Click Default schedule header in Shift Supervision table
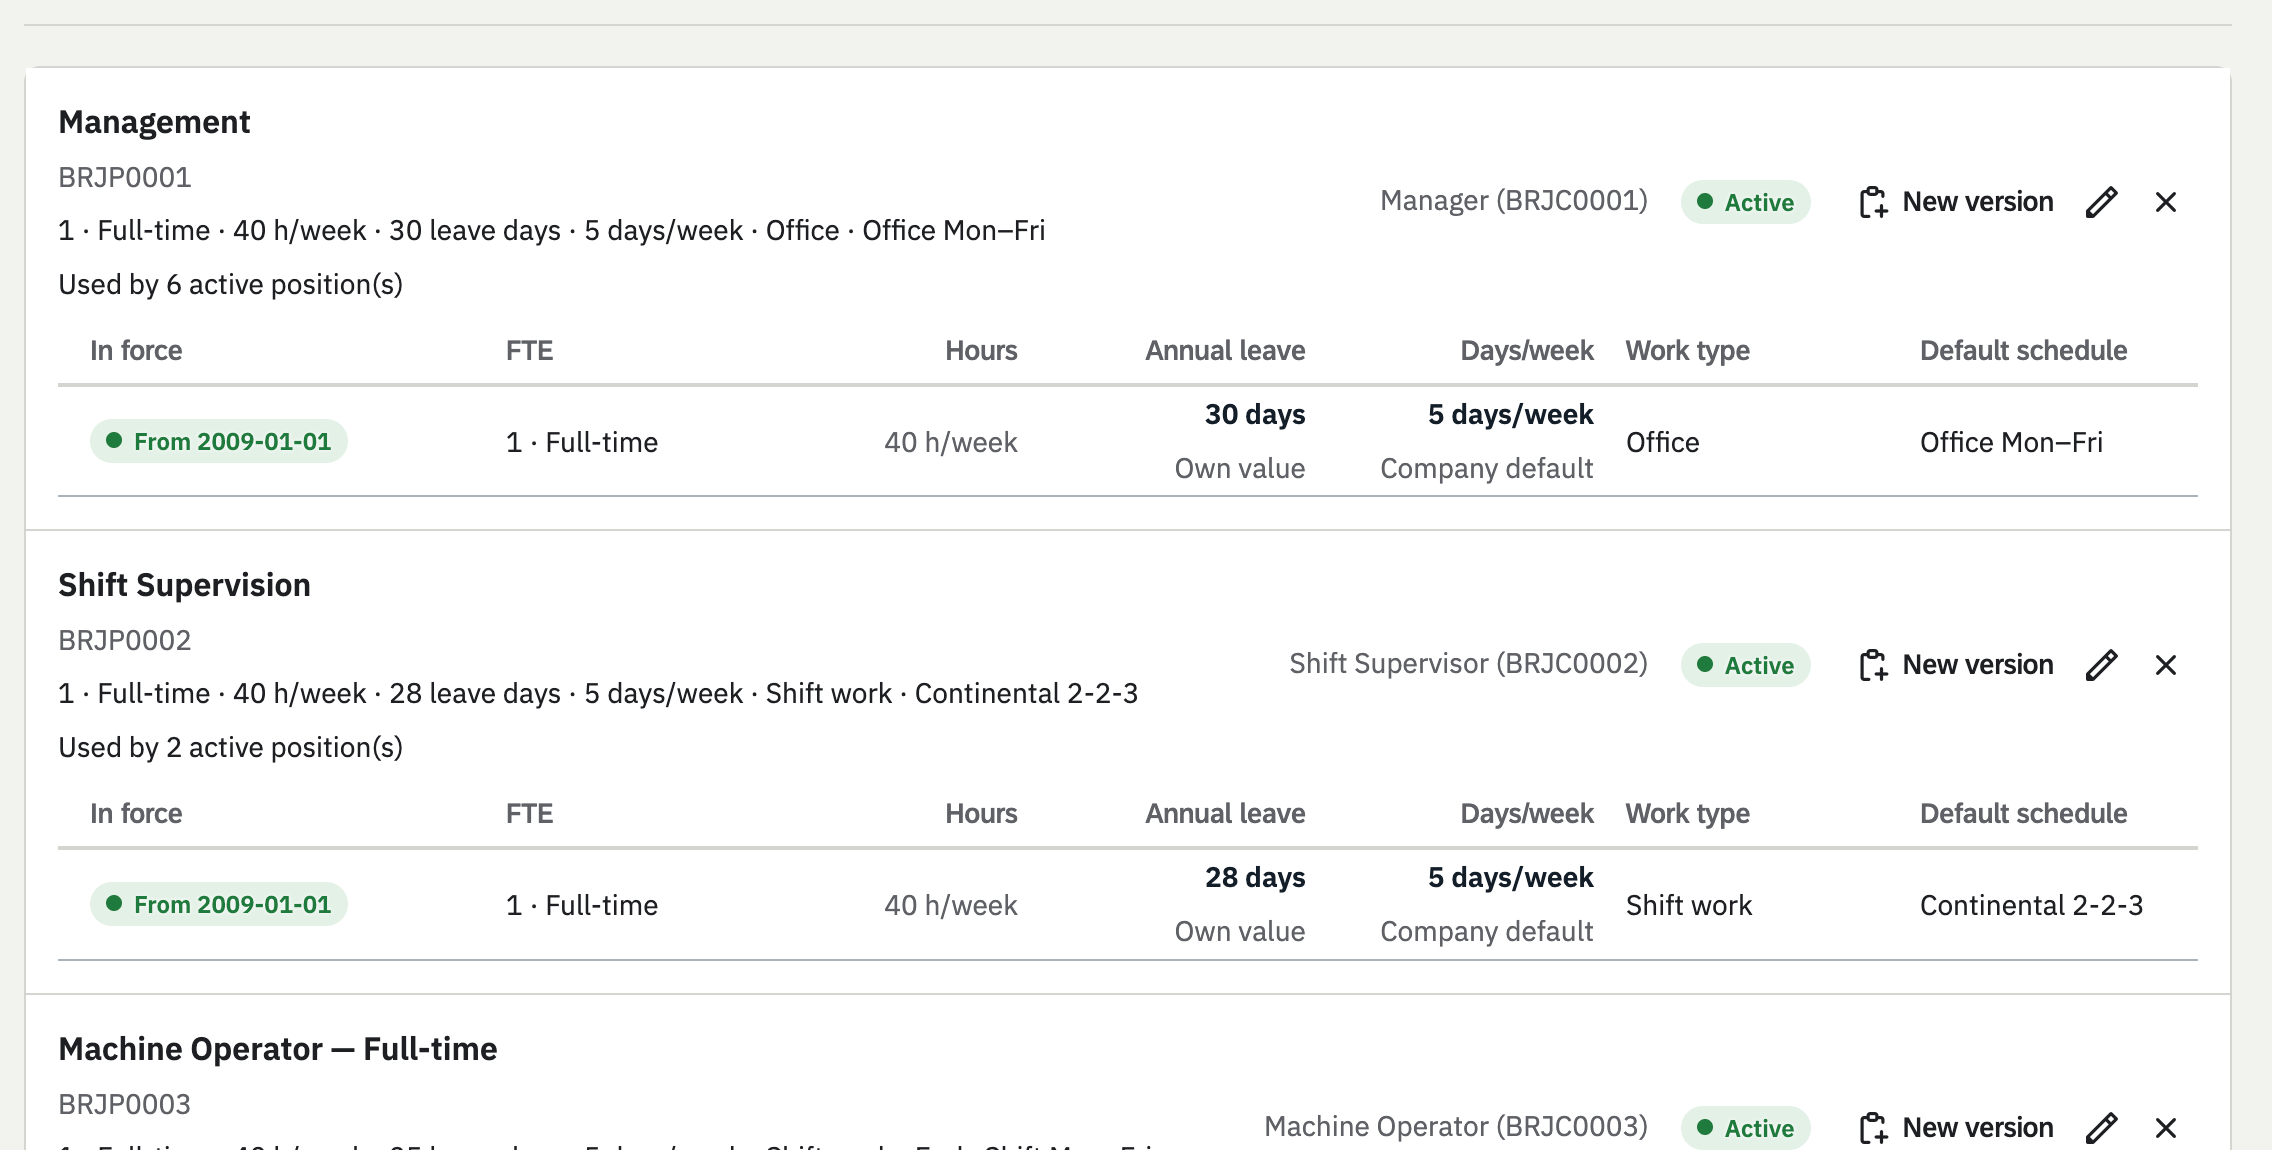This screenshot has height=1150, width=2272. (2023, 814)
